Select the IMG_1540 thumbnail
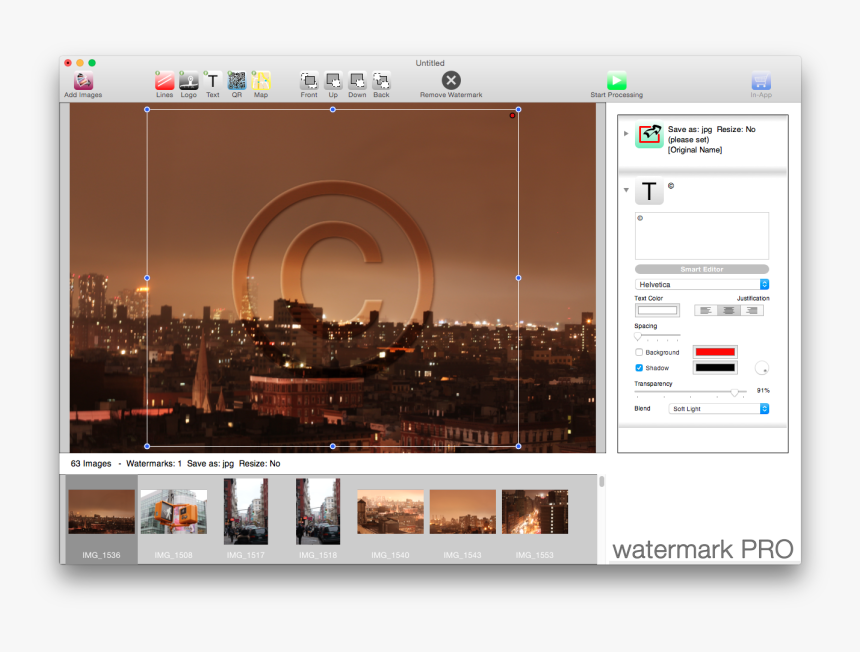This screenshot has height=652, width=860. (389, 511)
